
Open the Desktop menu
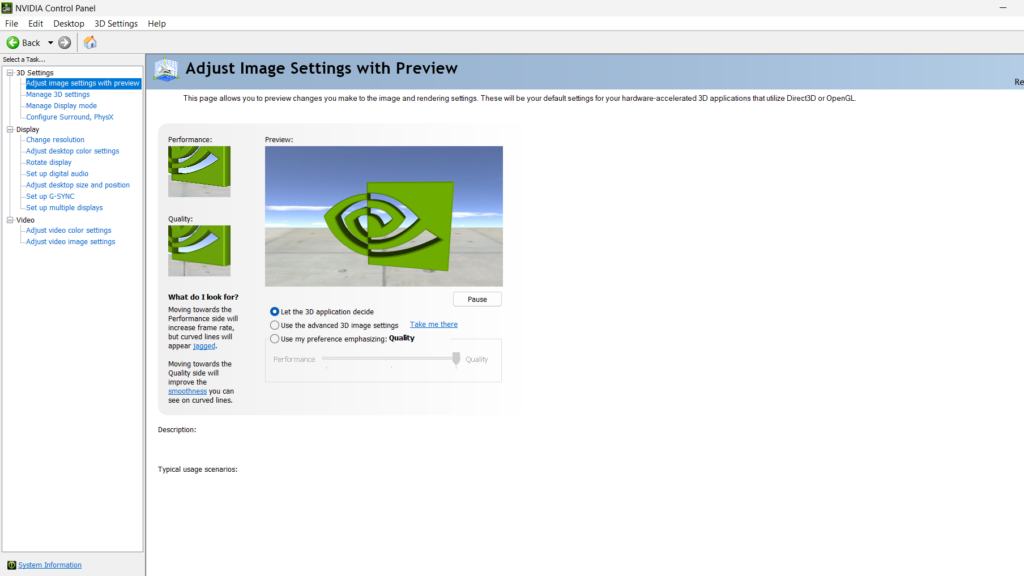tap(68, 23)
